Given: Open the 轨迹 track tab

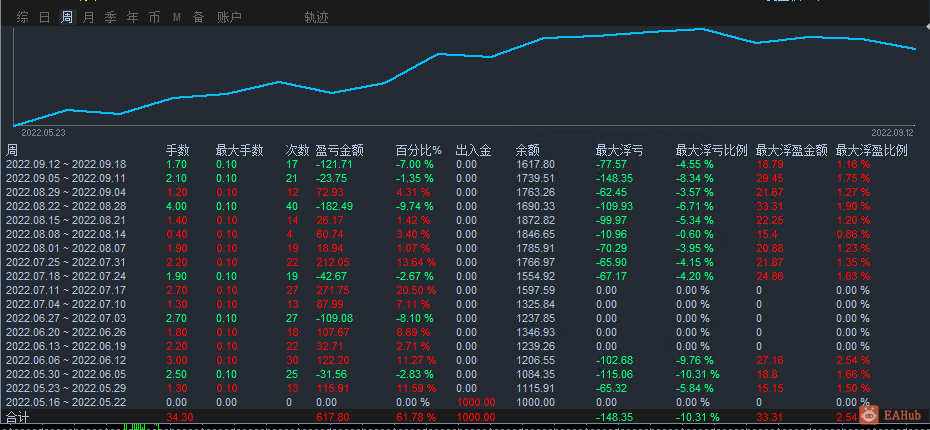Looking at the screenshot, I should (x=316, y=18).
